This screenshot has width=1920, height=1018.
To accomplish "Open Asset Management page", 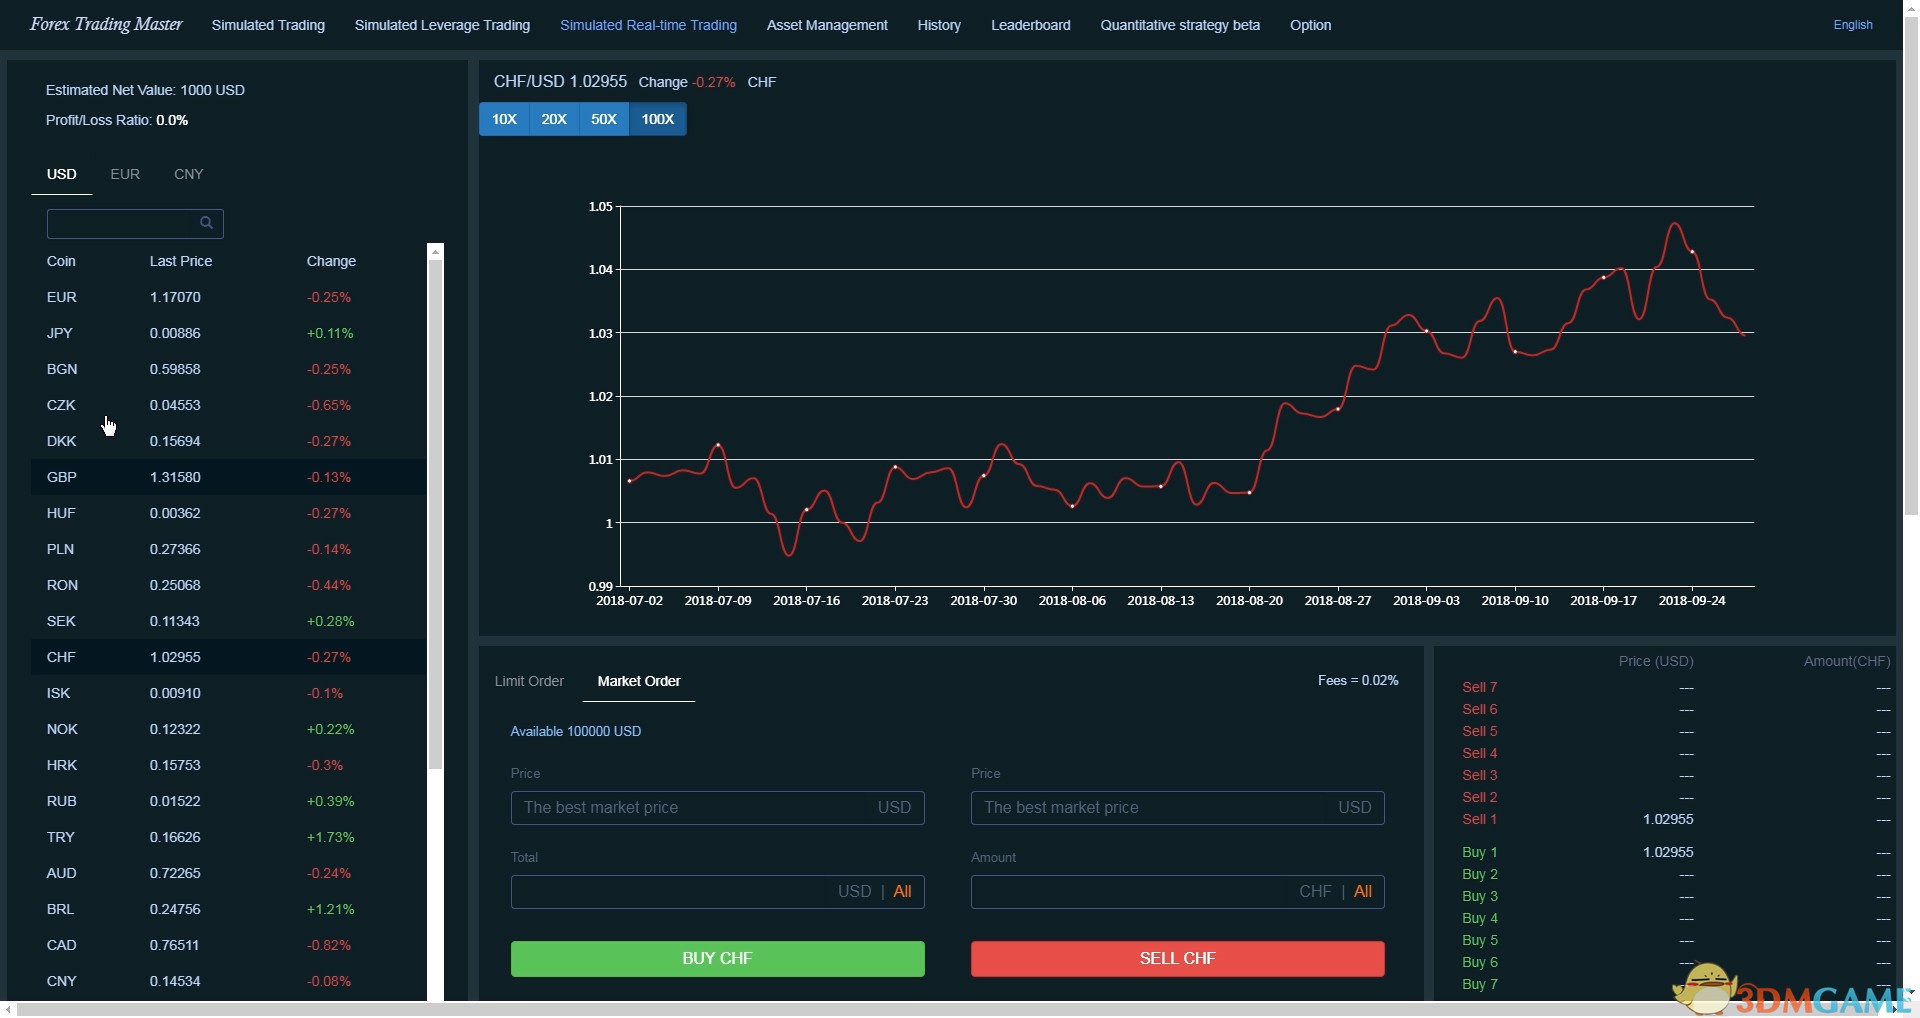I will 827,25.
